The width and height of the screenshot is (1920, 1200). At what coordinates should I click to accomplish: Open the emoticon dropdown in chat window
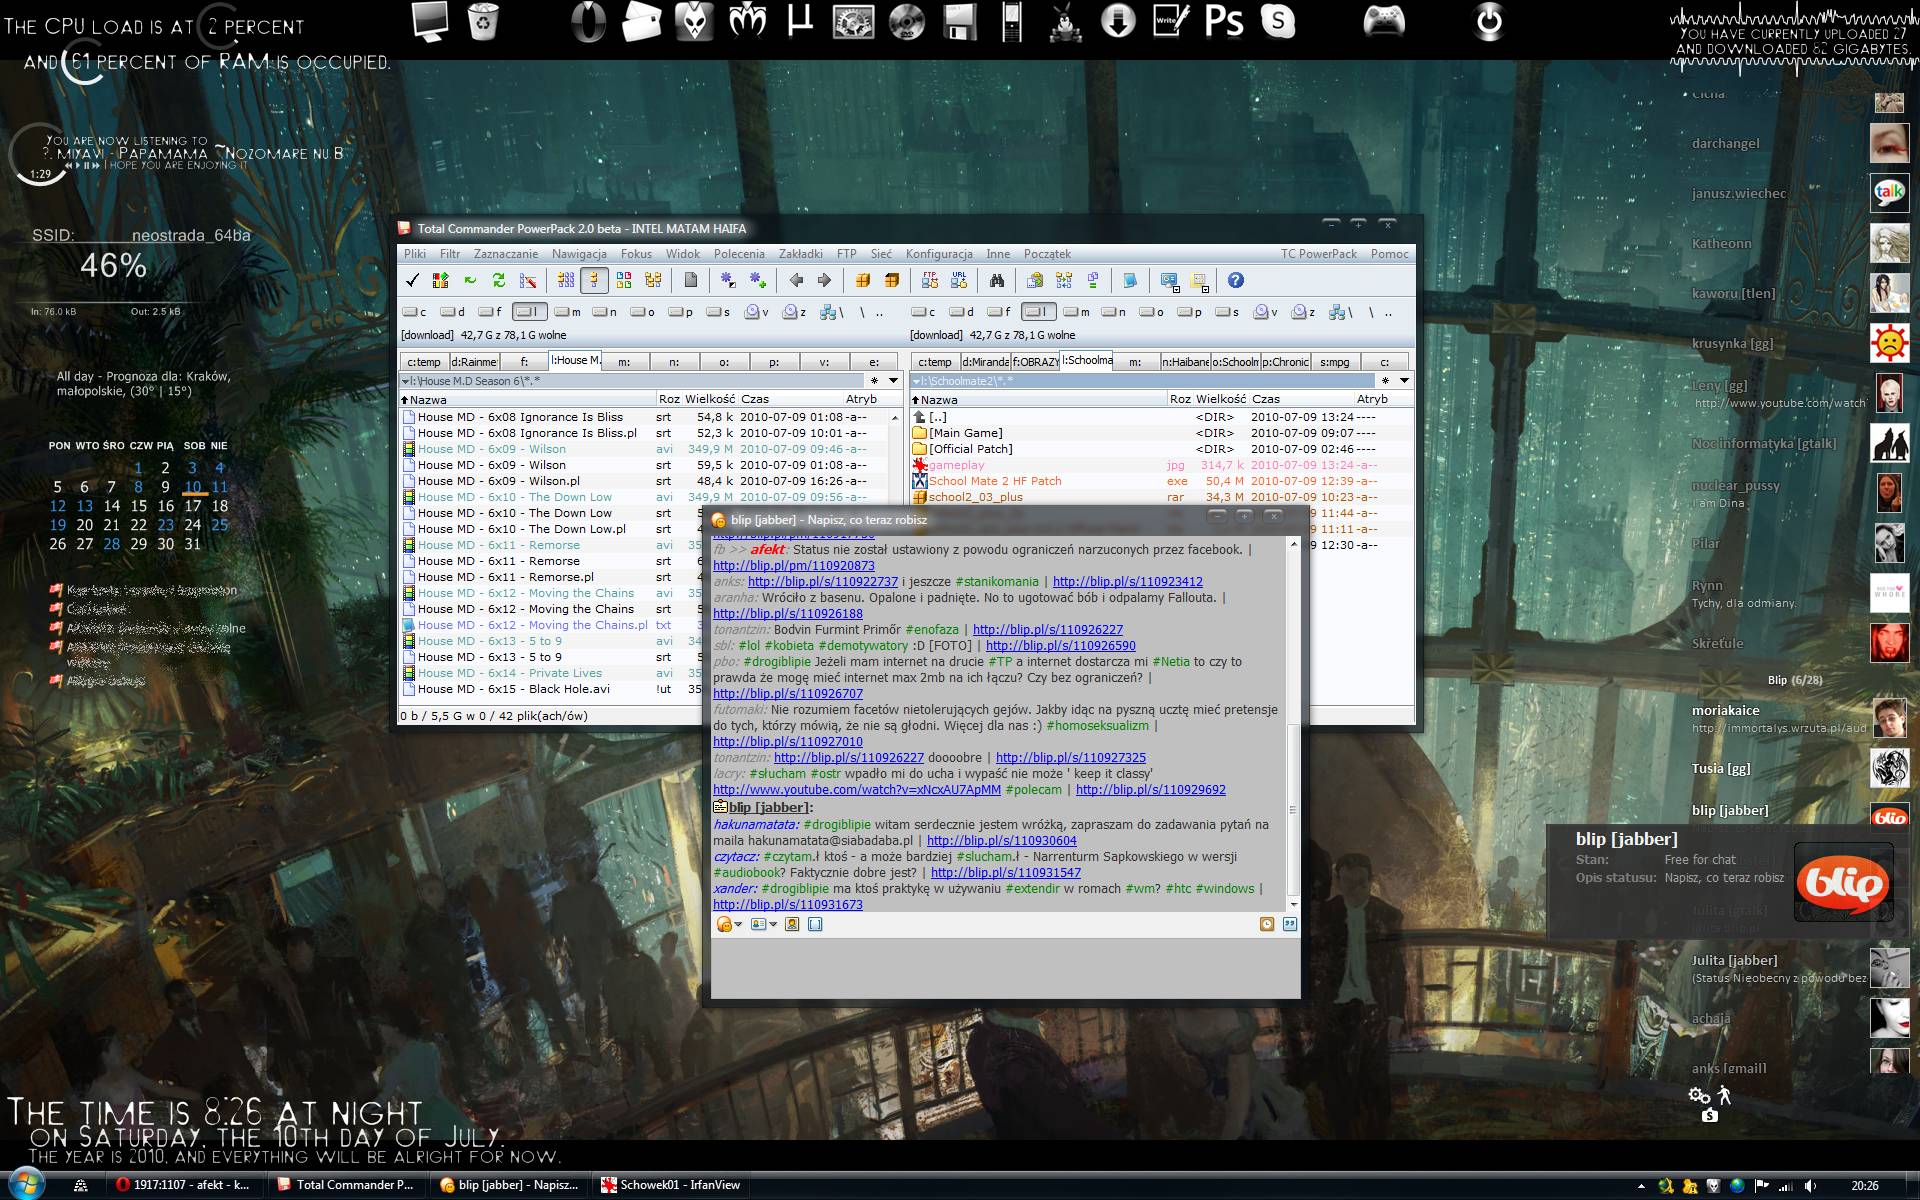[x=738, y=925]
